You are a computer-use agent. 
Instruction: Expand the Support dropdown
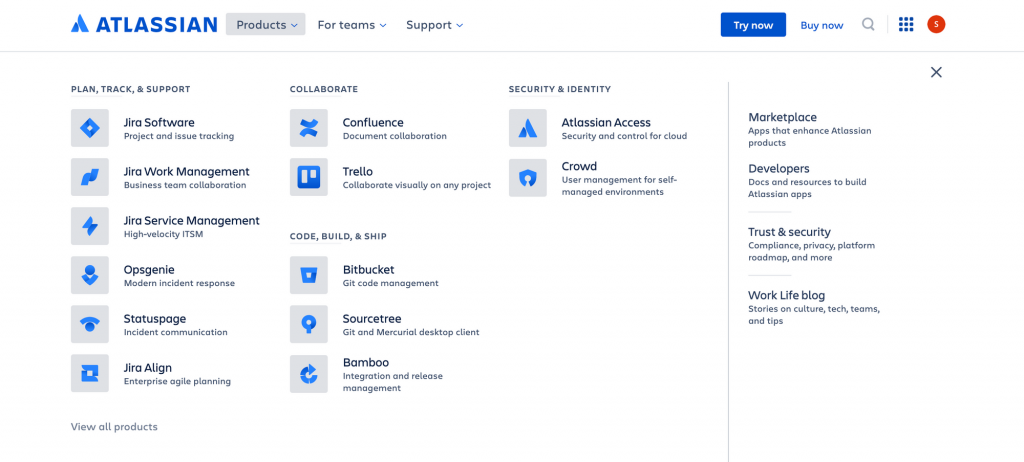point(434,25)
